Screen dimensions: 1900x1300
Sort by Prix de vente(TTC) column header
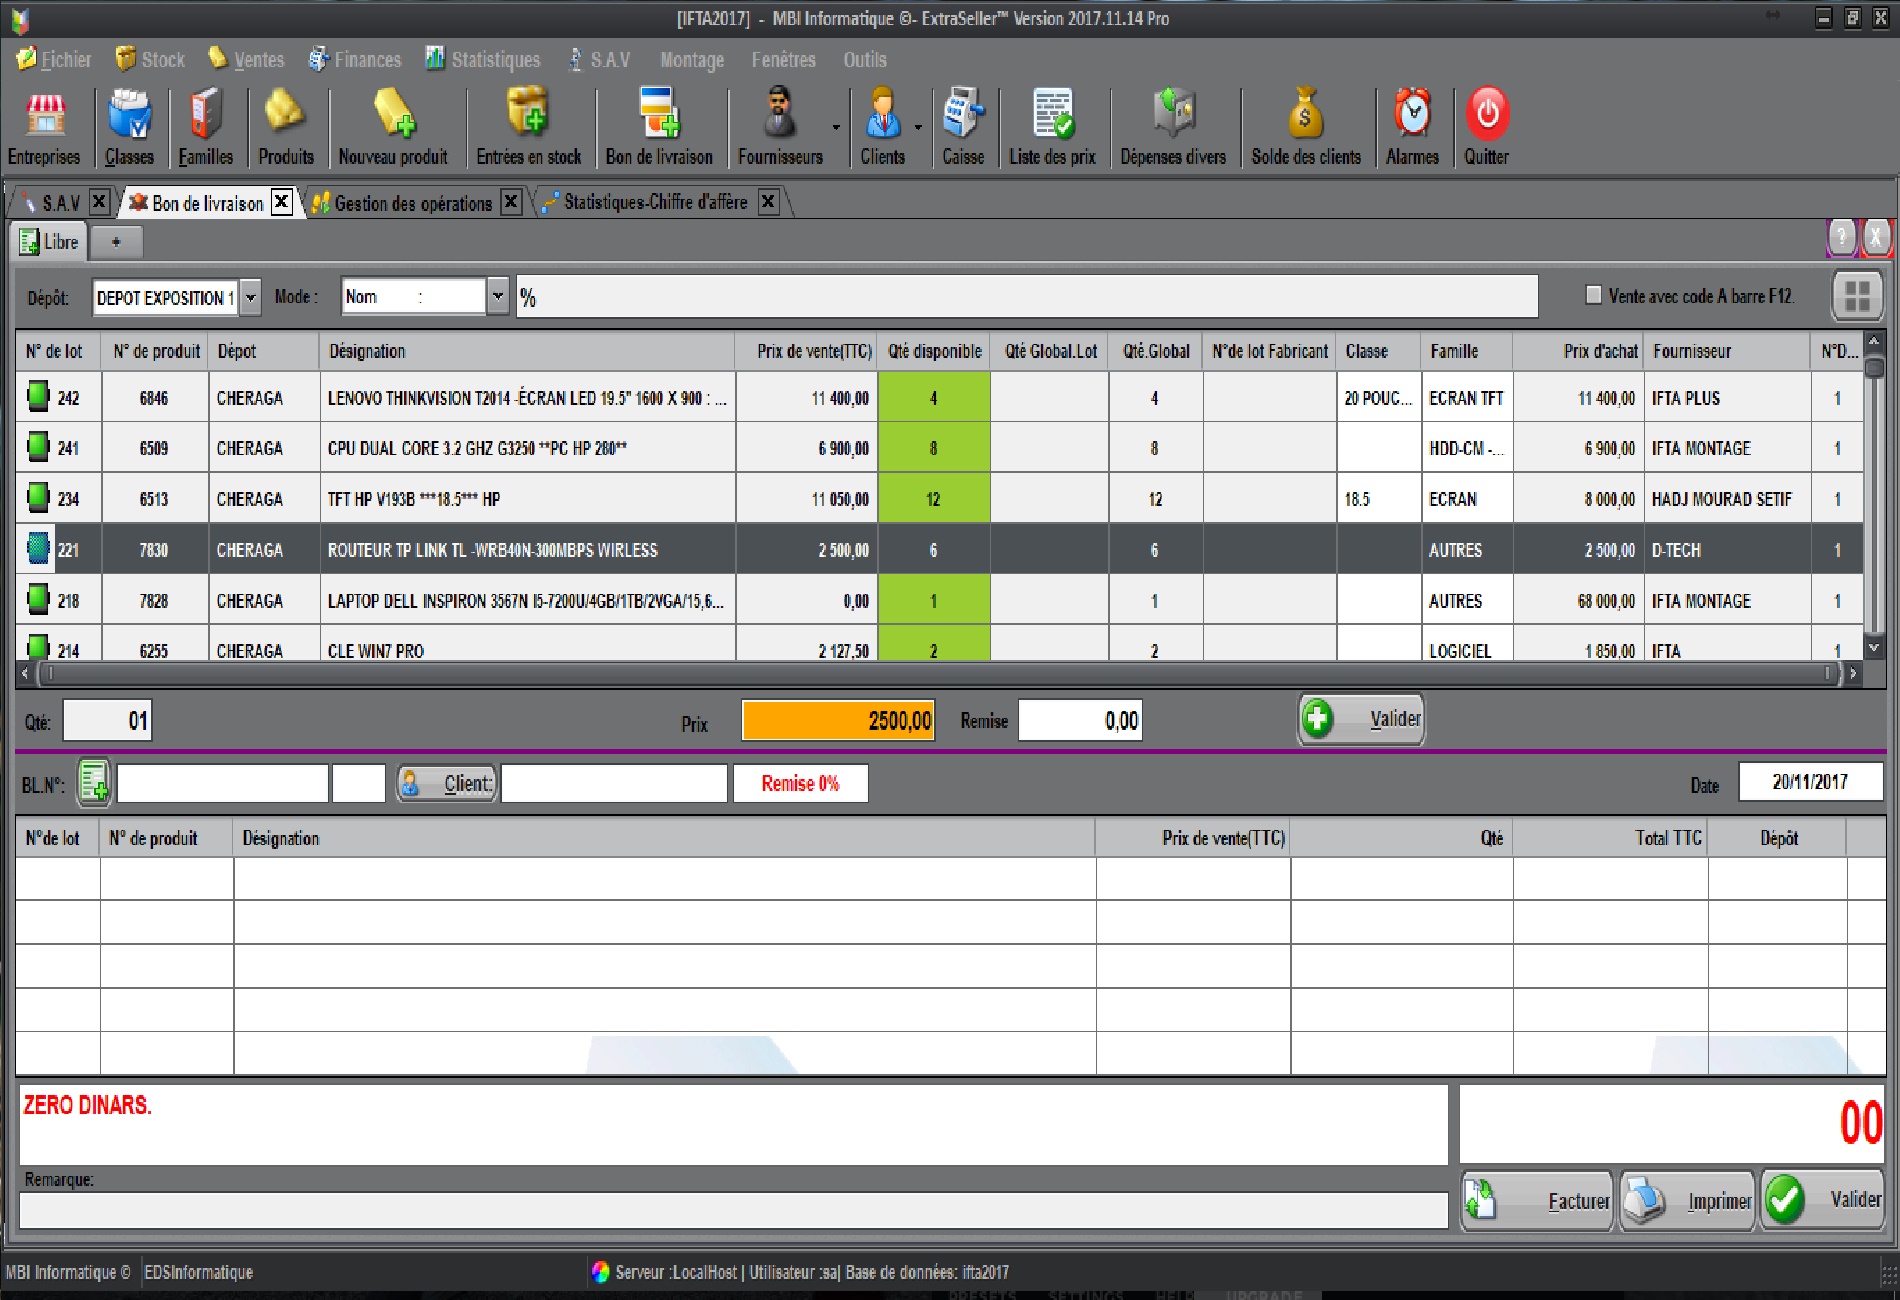pyautogui.click(x=806, y=351)
